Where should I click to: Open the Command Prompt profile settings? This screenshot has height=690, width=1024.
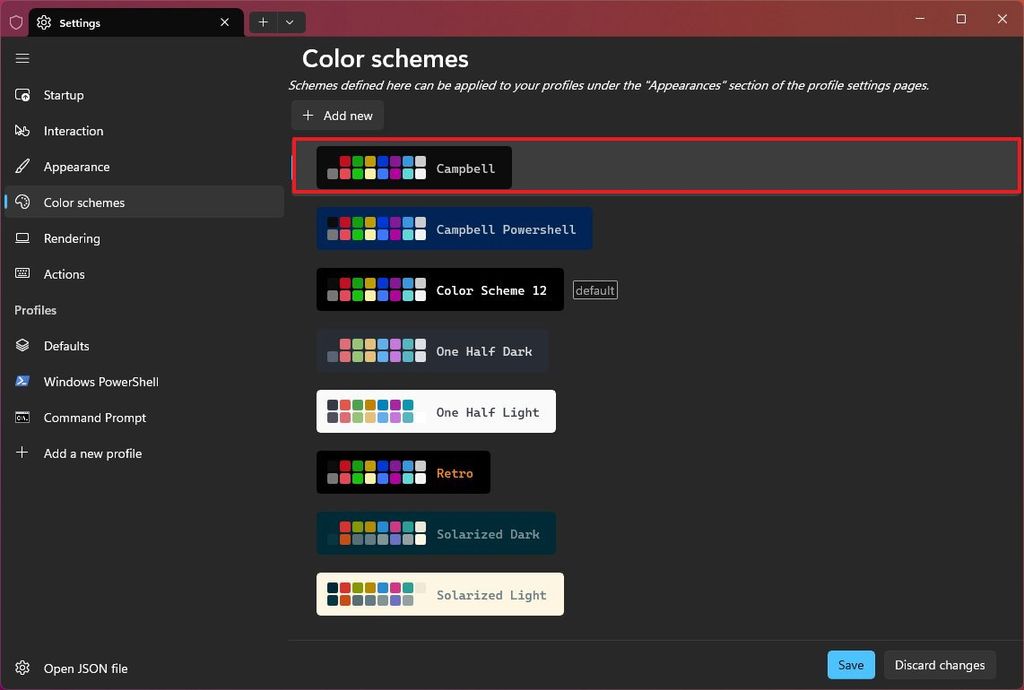click(x=95, y=417)
